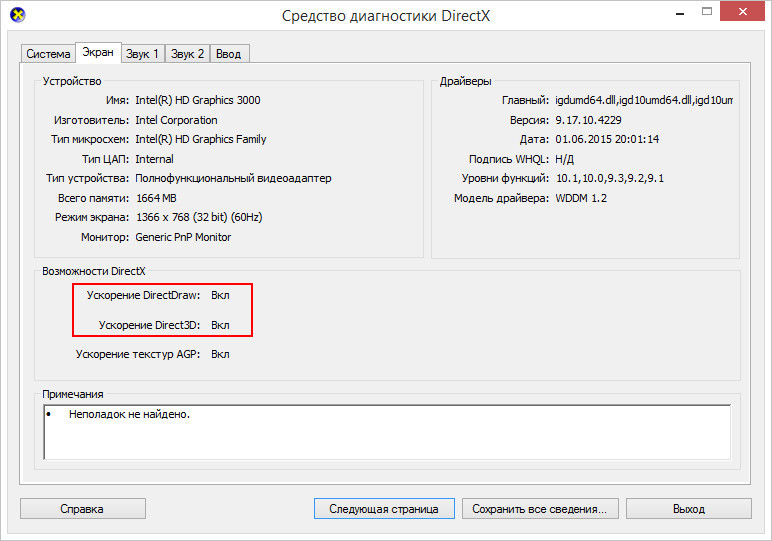Switch to the Ввод tab
The width and height of the screenshot is (772, 541).
click(228, 54)
